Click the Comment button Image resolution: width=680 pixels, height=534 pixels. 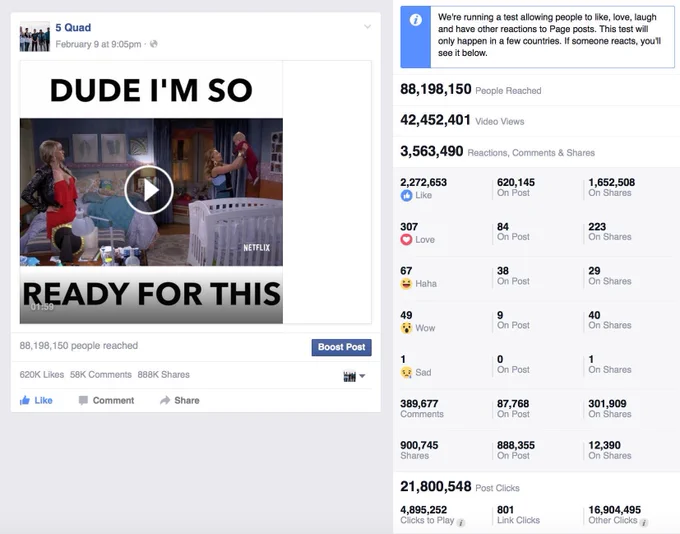point(106,400)
